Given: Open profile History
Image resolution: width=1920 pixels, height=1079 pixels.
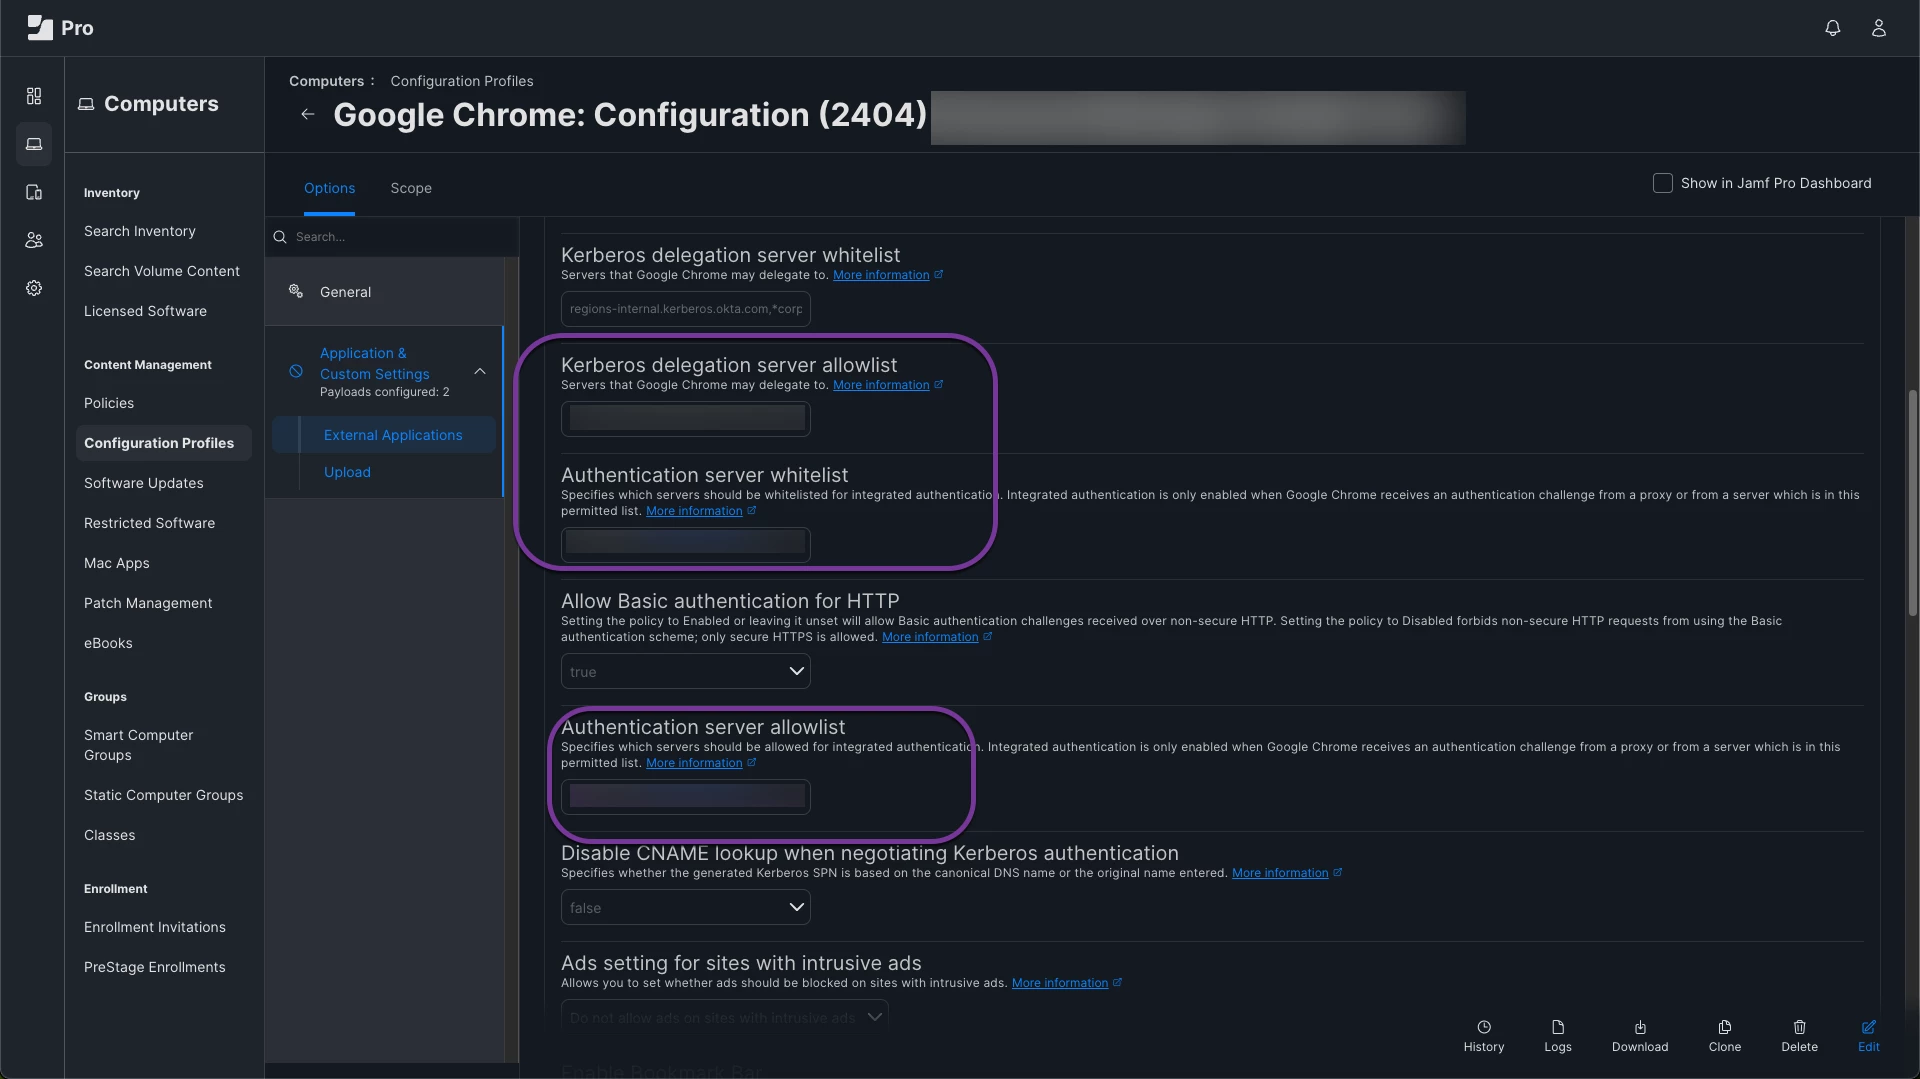Looking at the screenshot, I should click(x=1484, y=1036).
